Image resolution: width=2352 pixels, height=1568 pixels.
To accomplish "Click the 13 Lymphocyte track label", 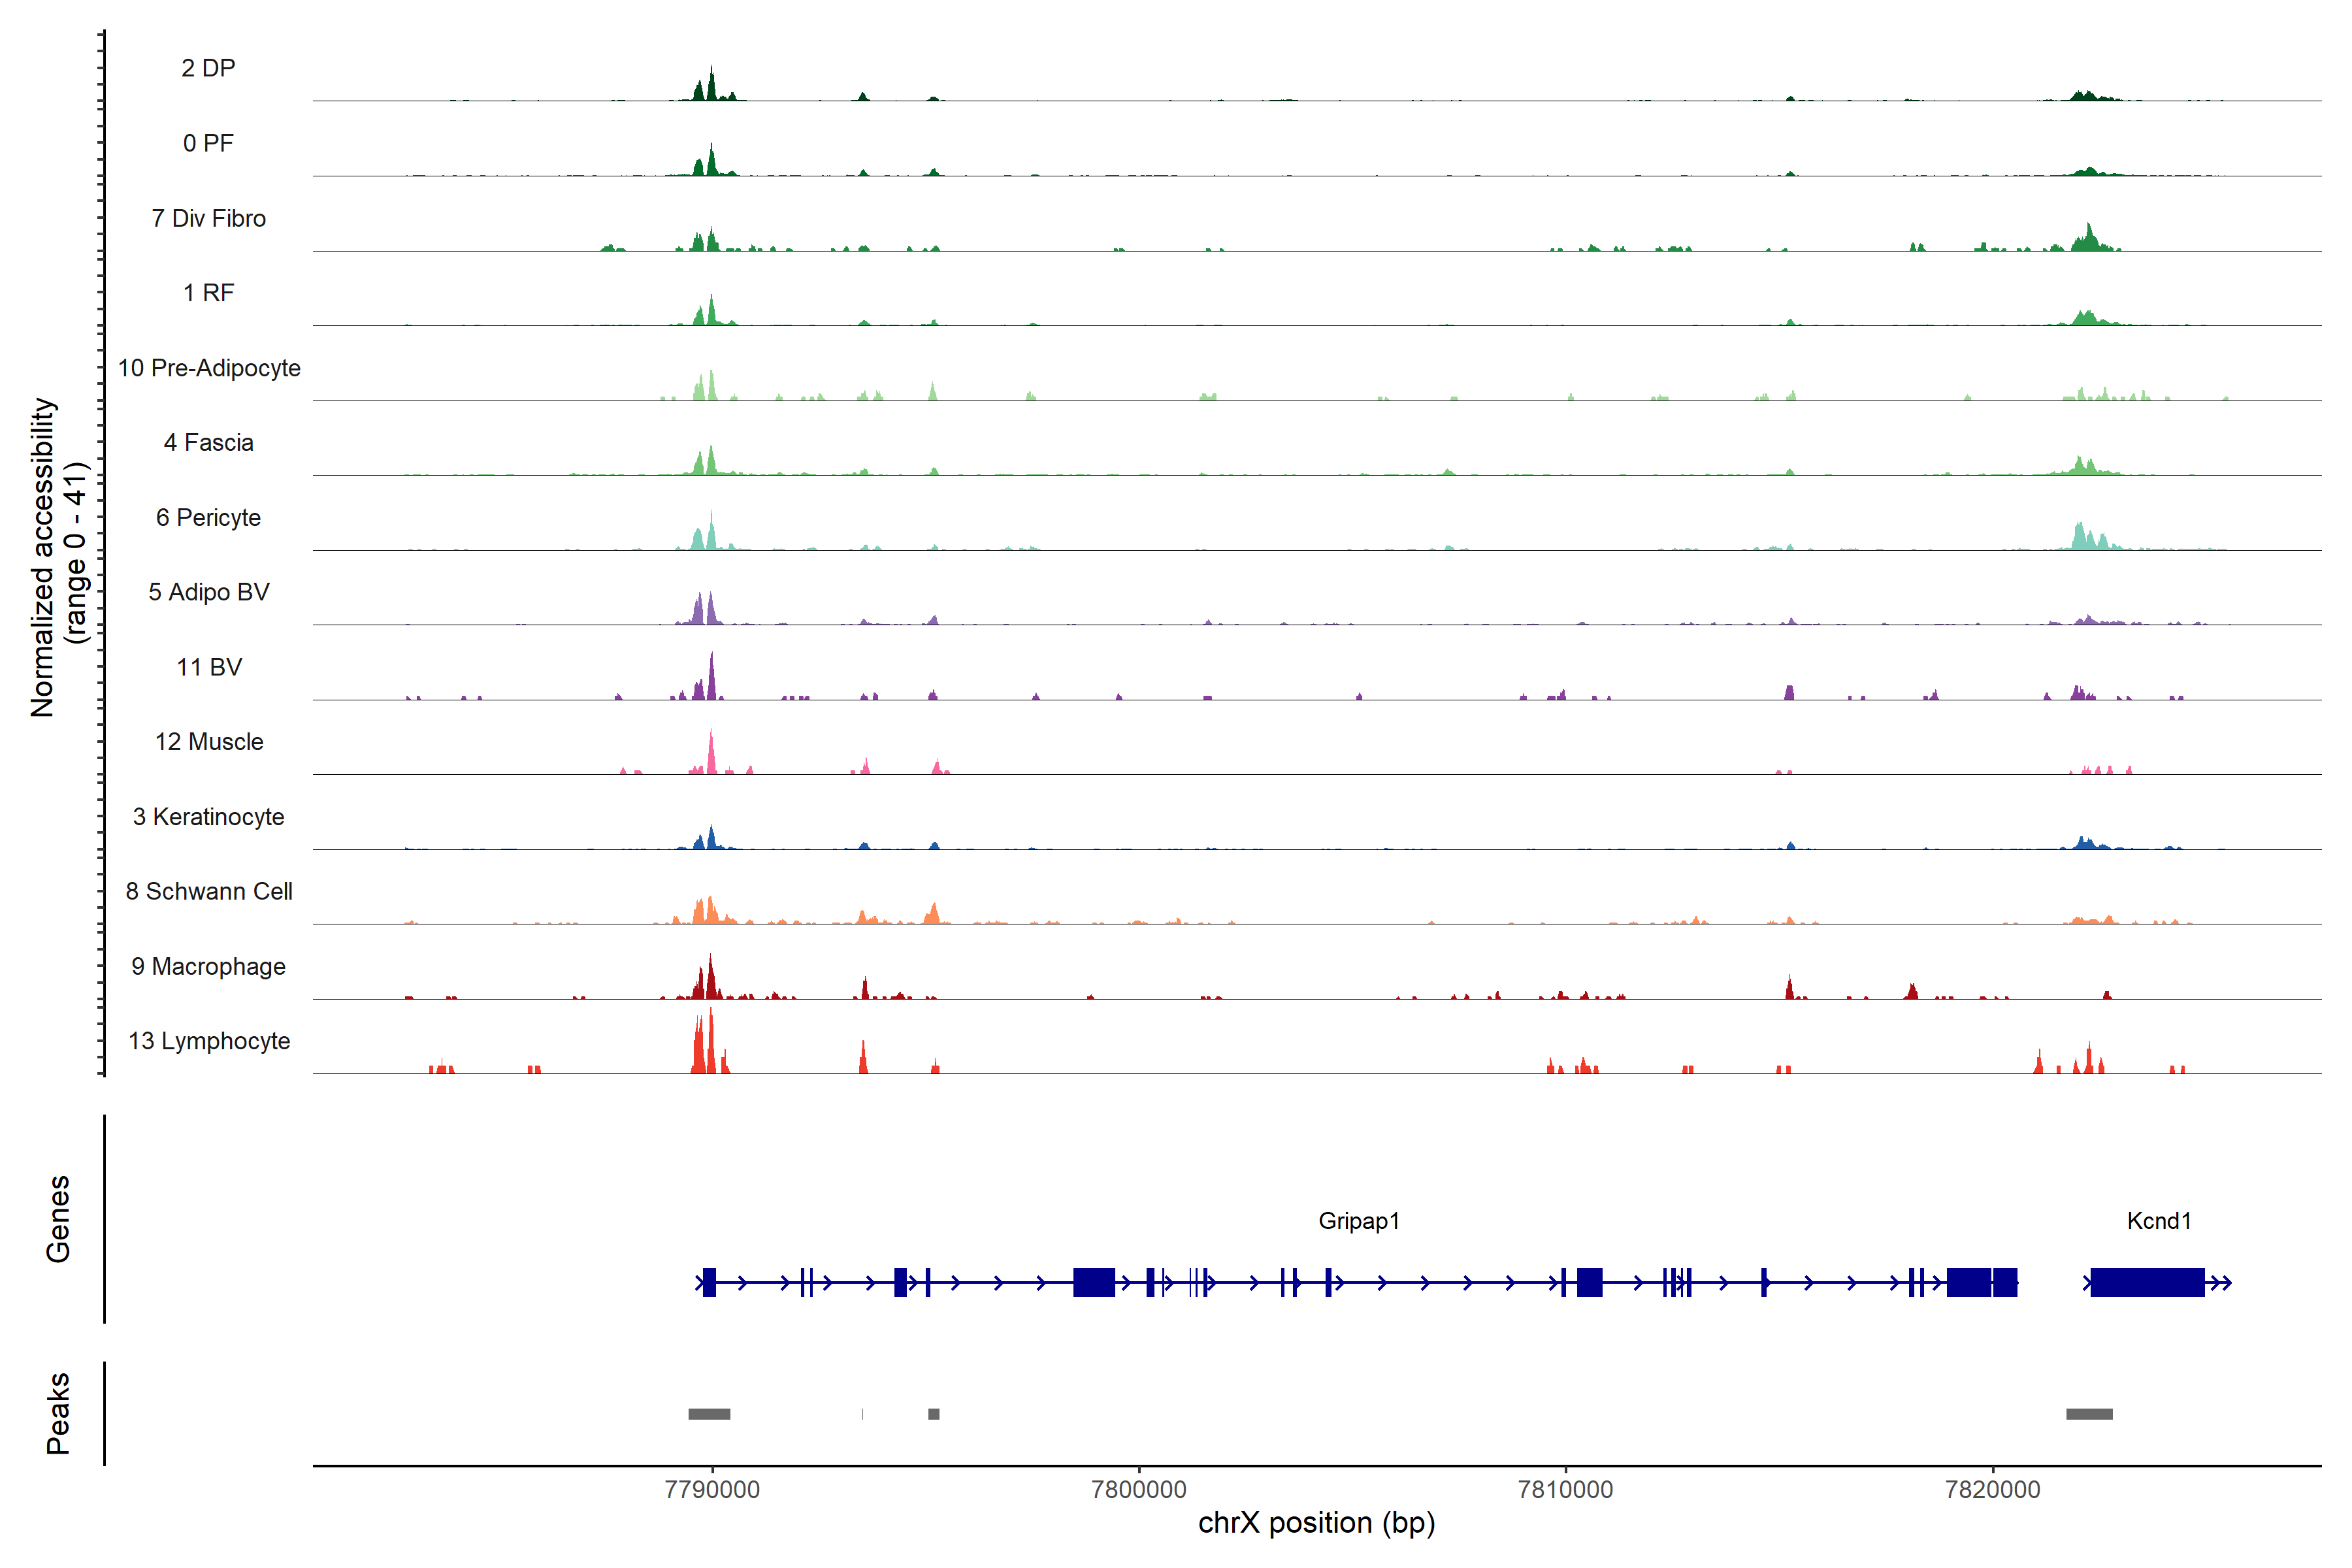I will 209,1041.
